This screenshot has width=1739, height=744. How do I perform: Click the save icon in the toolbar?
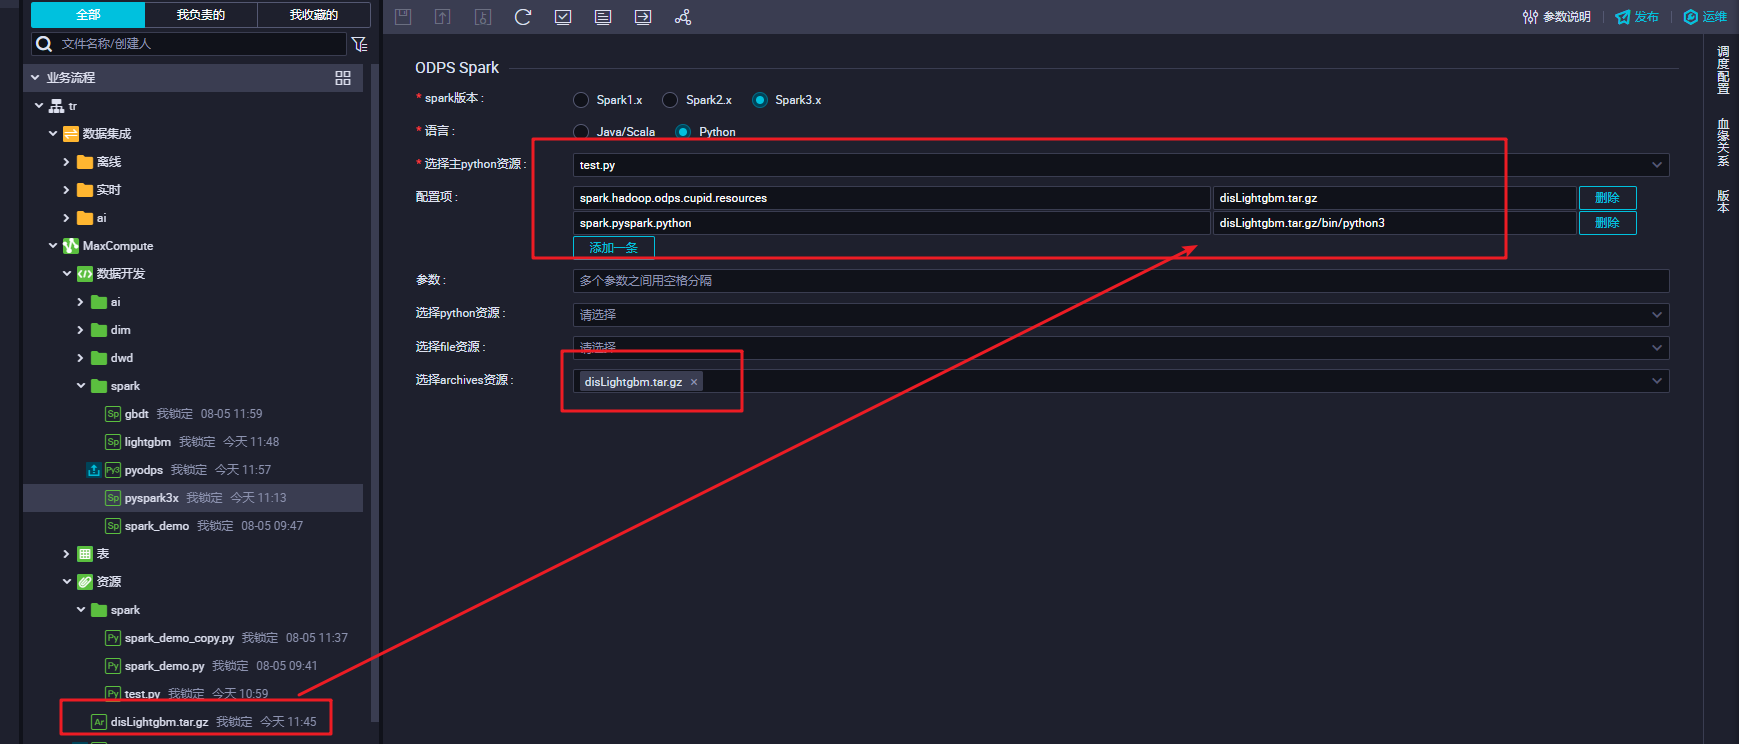[403, 17]
